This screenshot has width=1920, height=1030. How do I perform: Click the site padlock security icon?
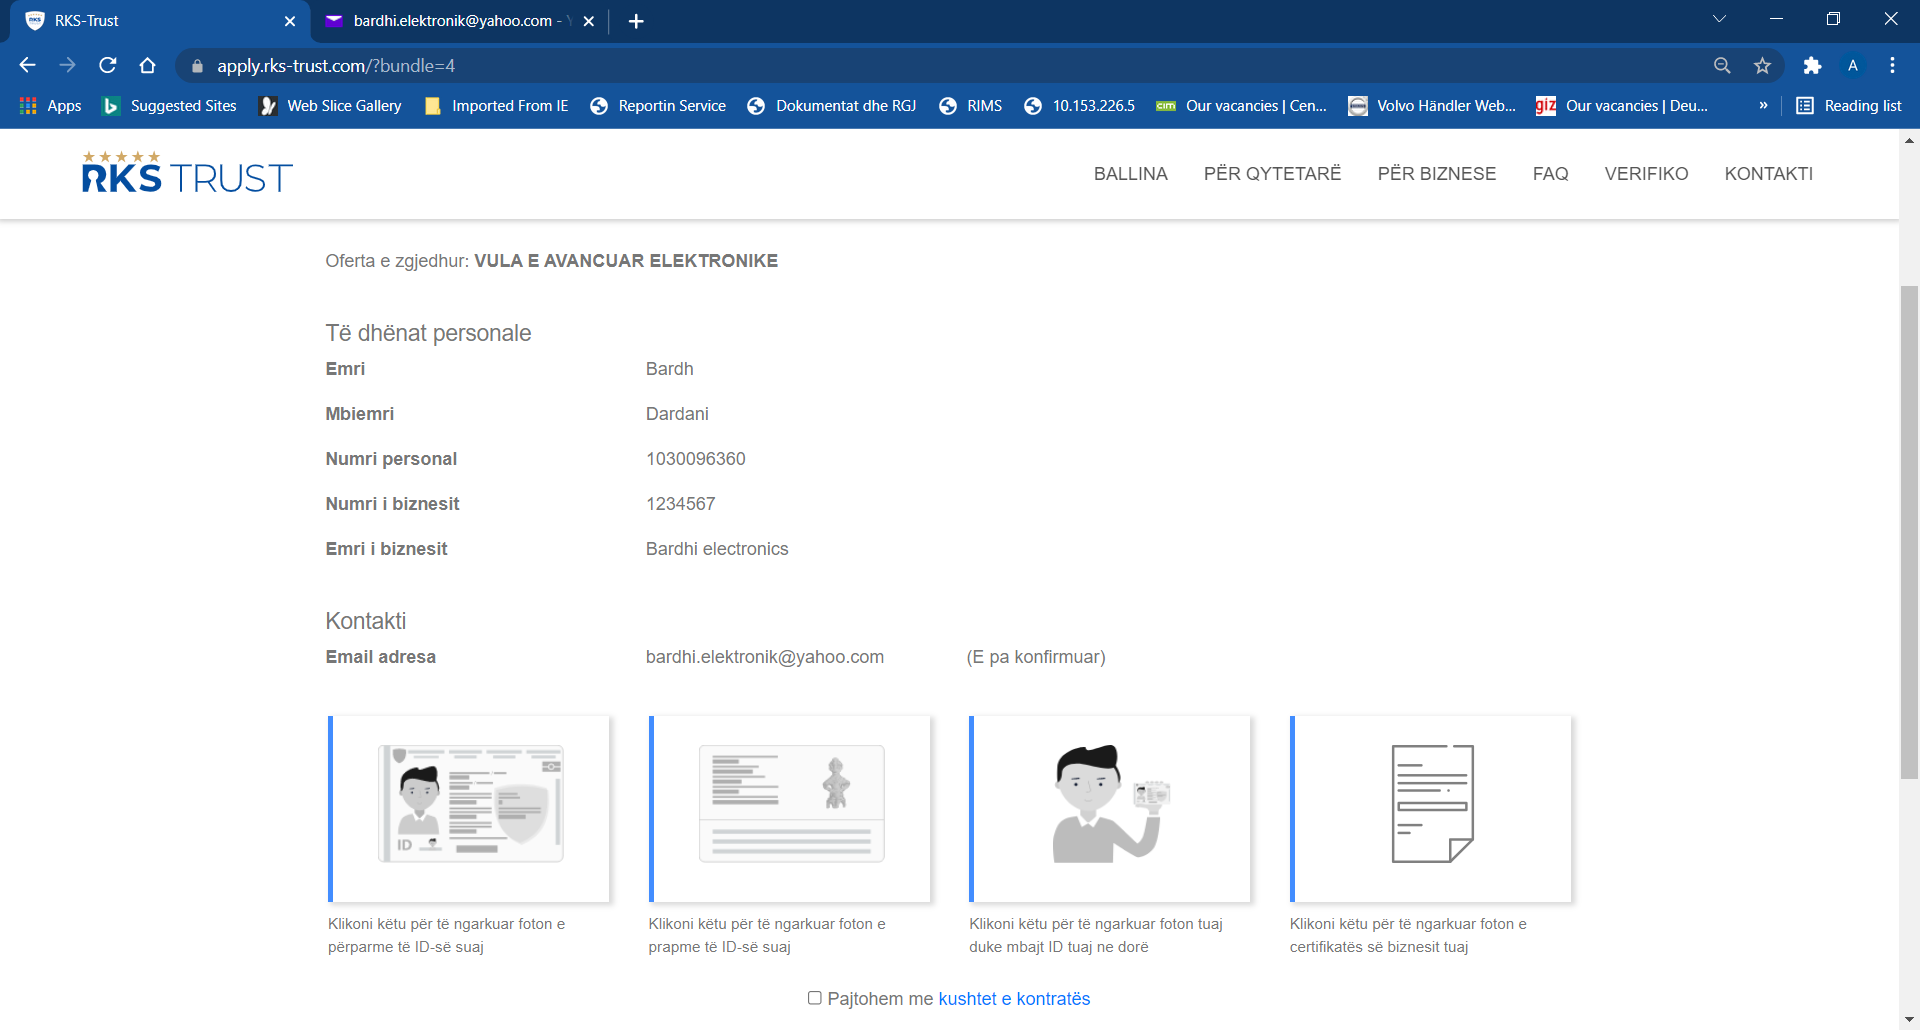point(197,66)
